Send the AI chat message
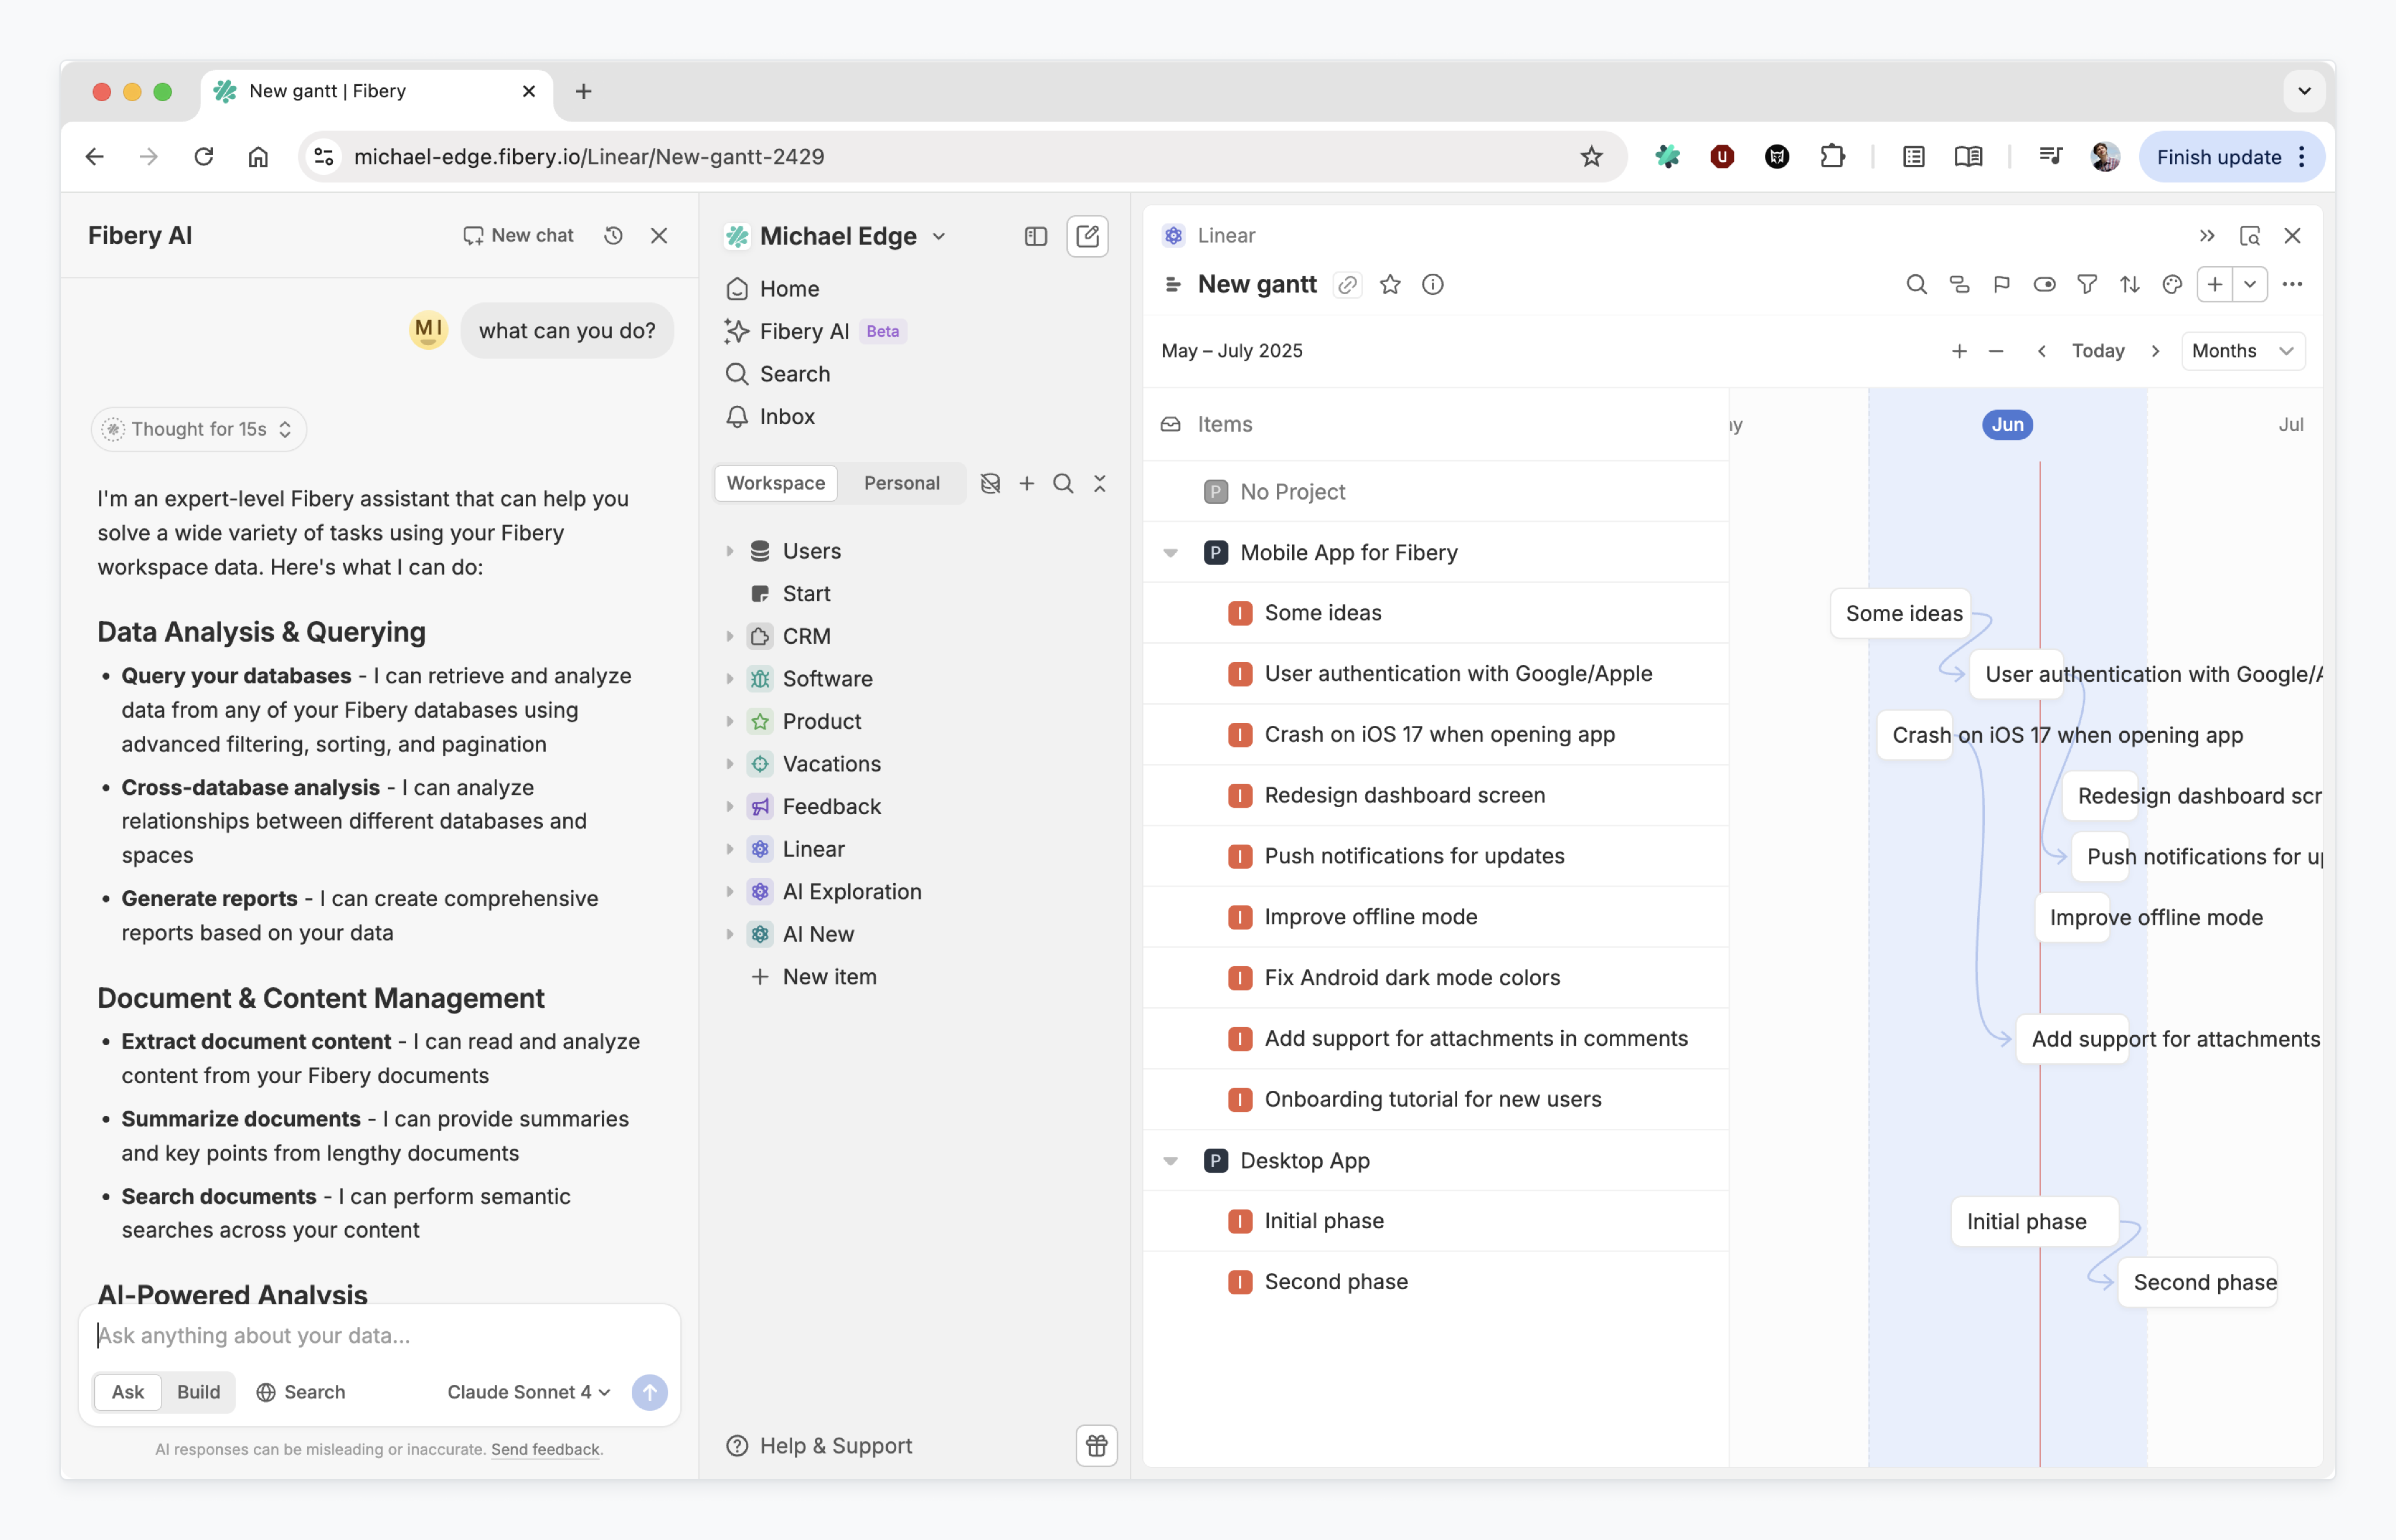 pos(650,1392)
